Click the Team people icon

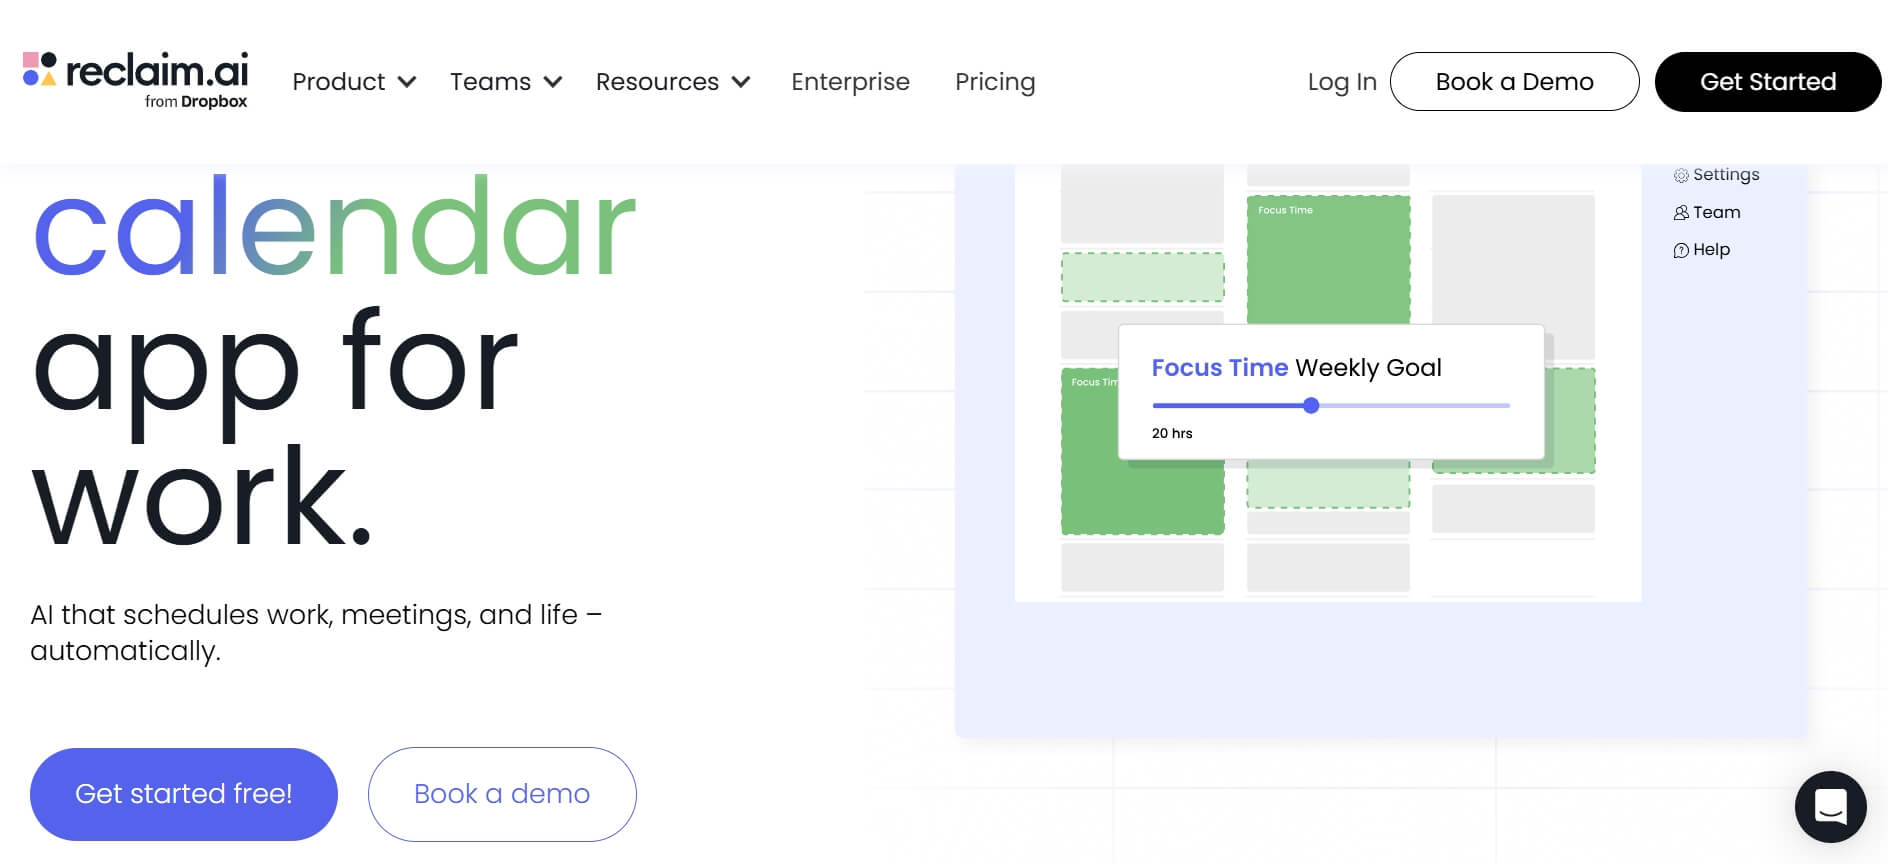tap(1681, 213)
